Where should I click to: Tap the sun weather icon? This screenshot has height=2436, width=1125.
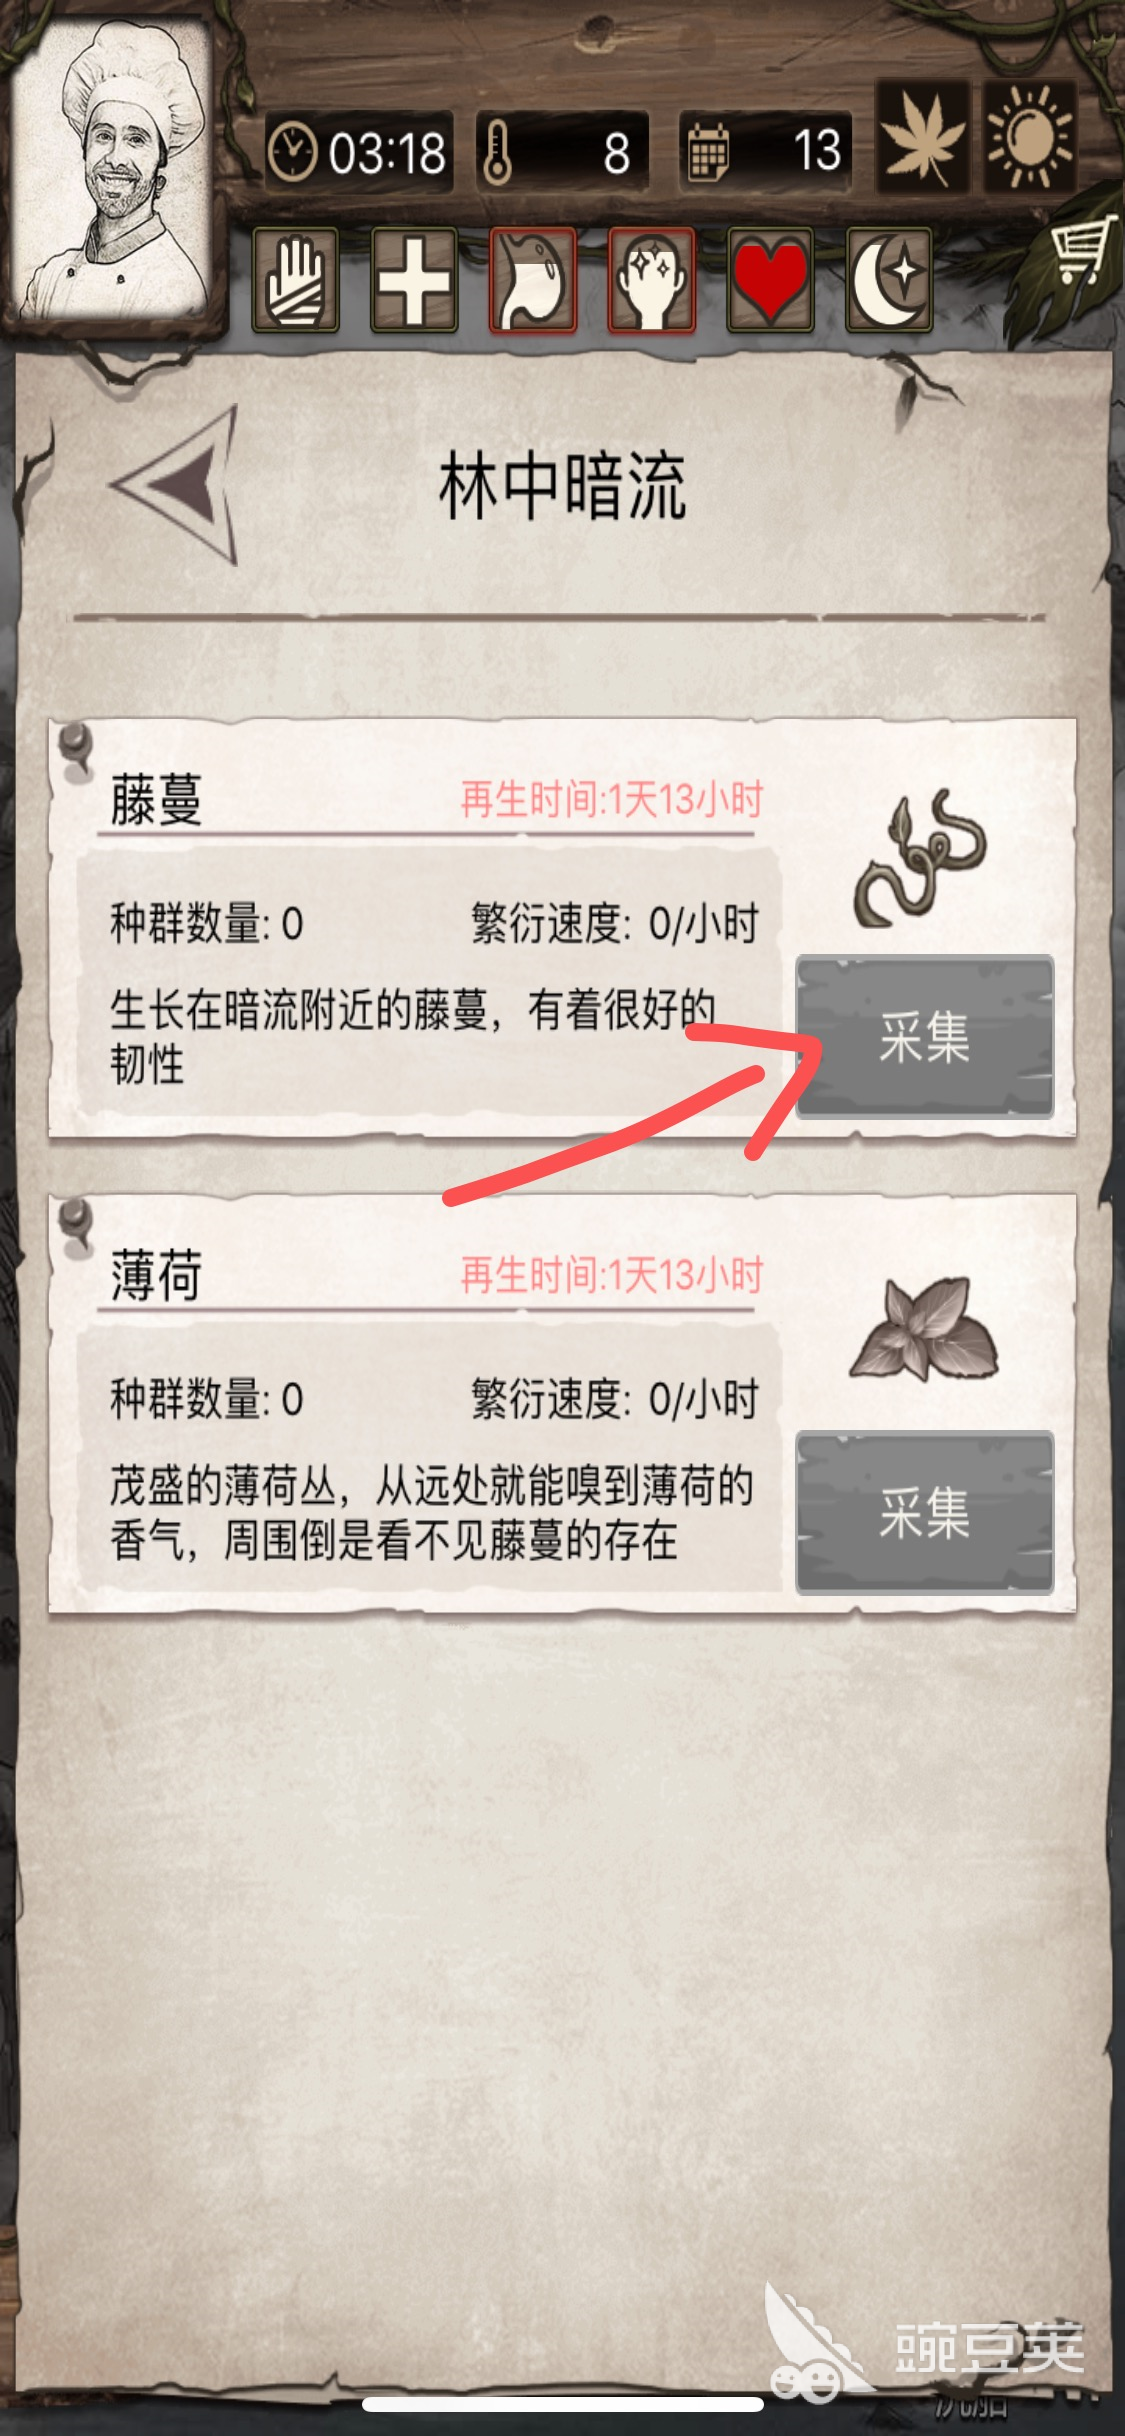click(1029, 137)
